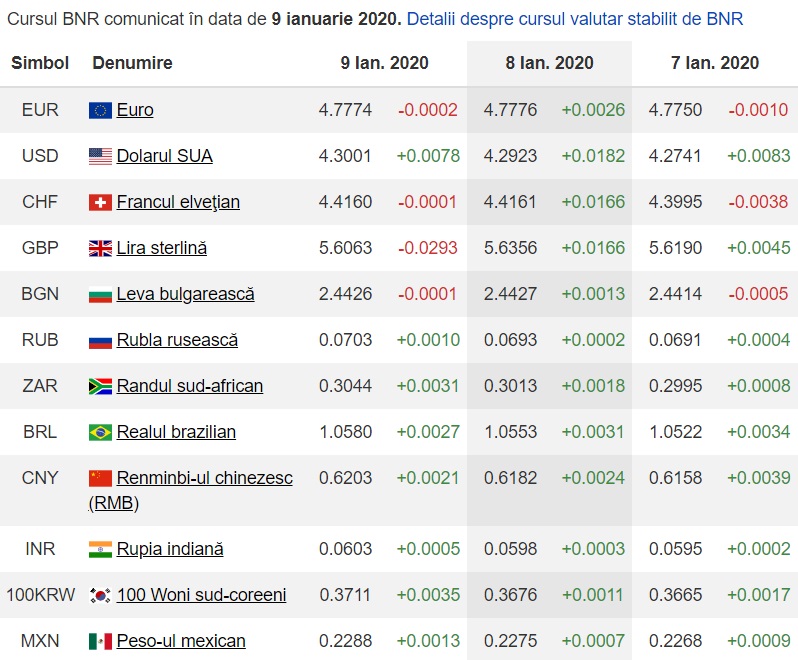Open the Lira sterlină link
This screenshot has height=660, width=798.
tap(161, 248)
